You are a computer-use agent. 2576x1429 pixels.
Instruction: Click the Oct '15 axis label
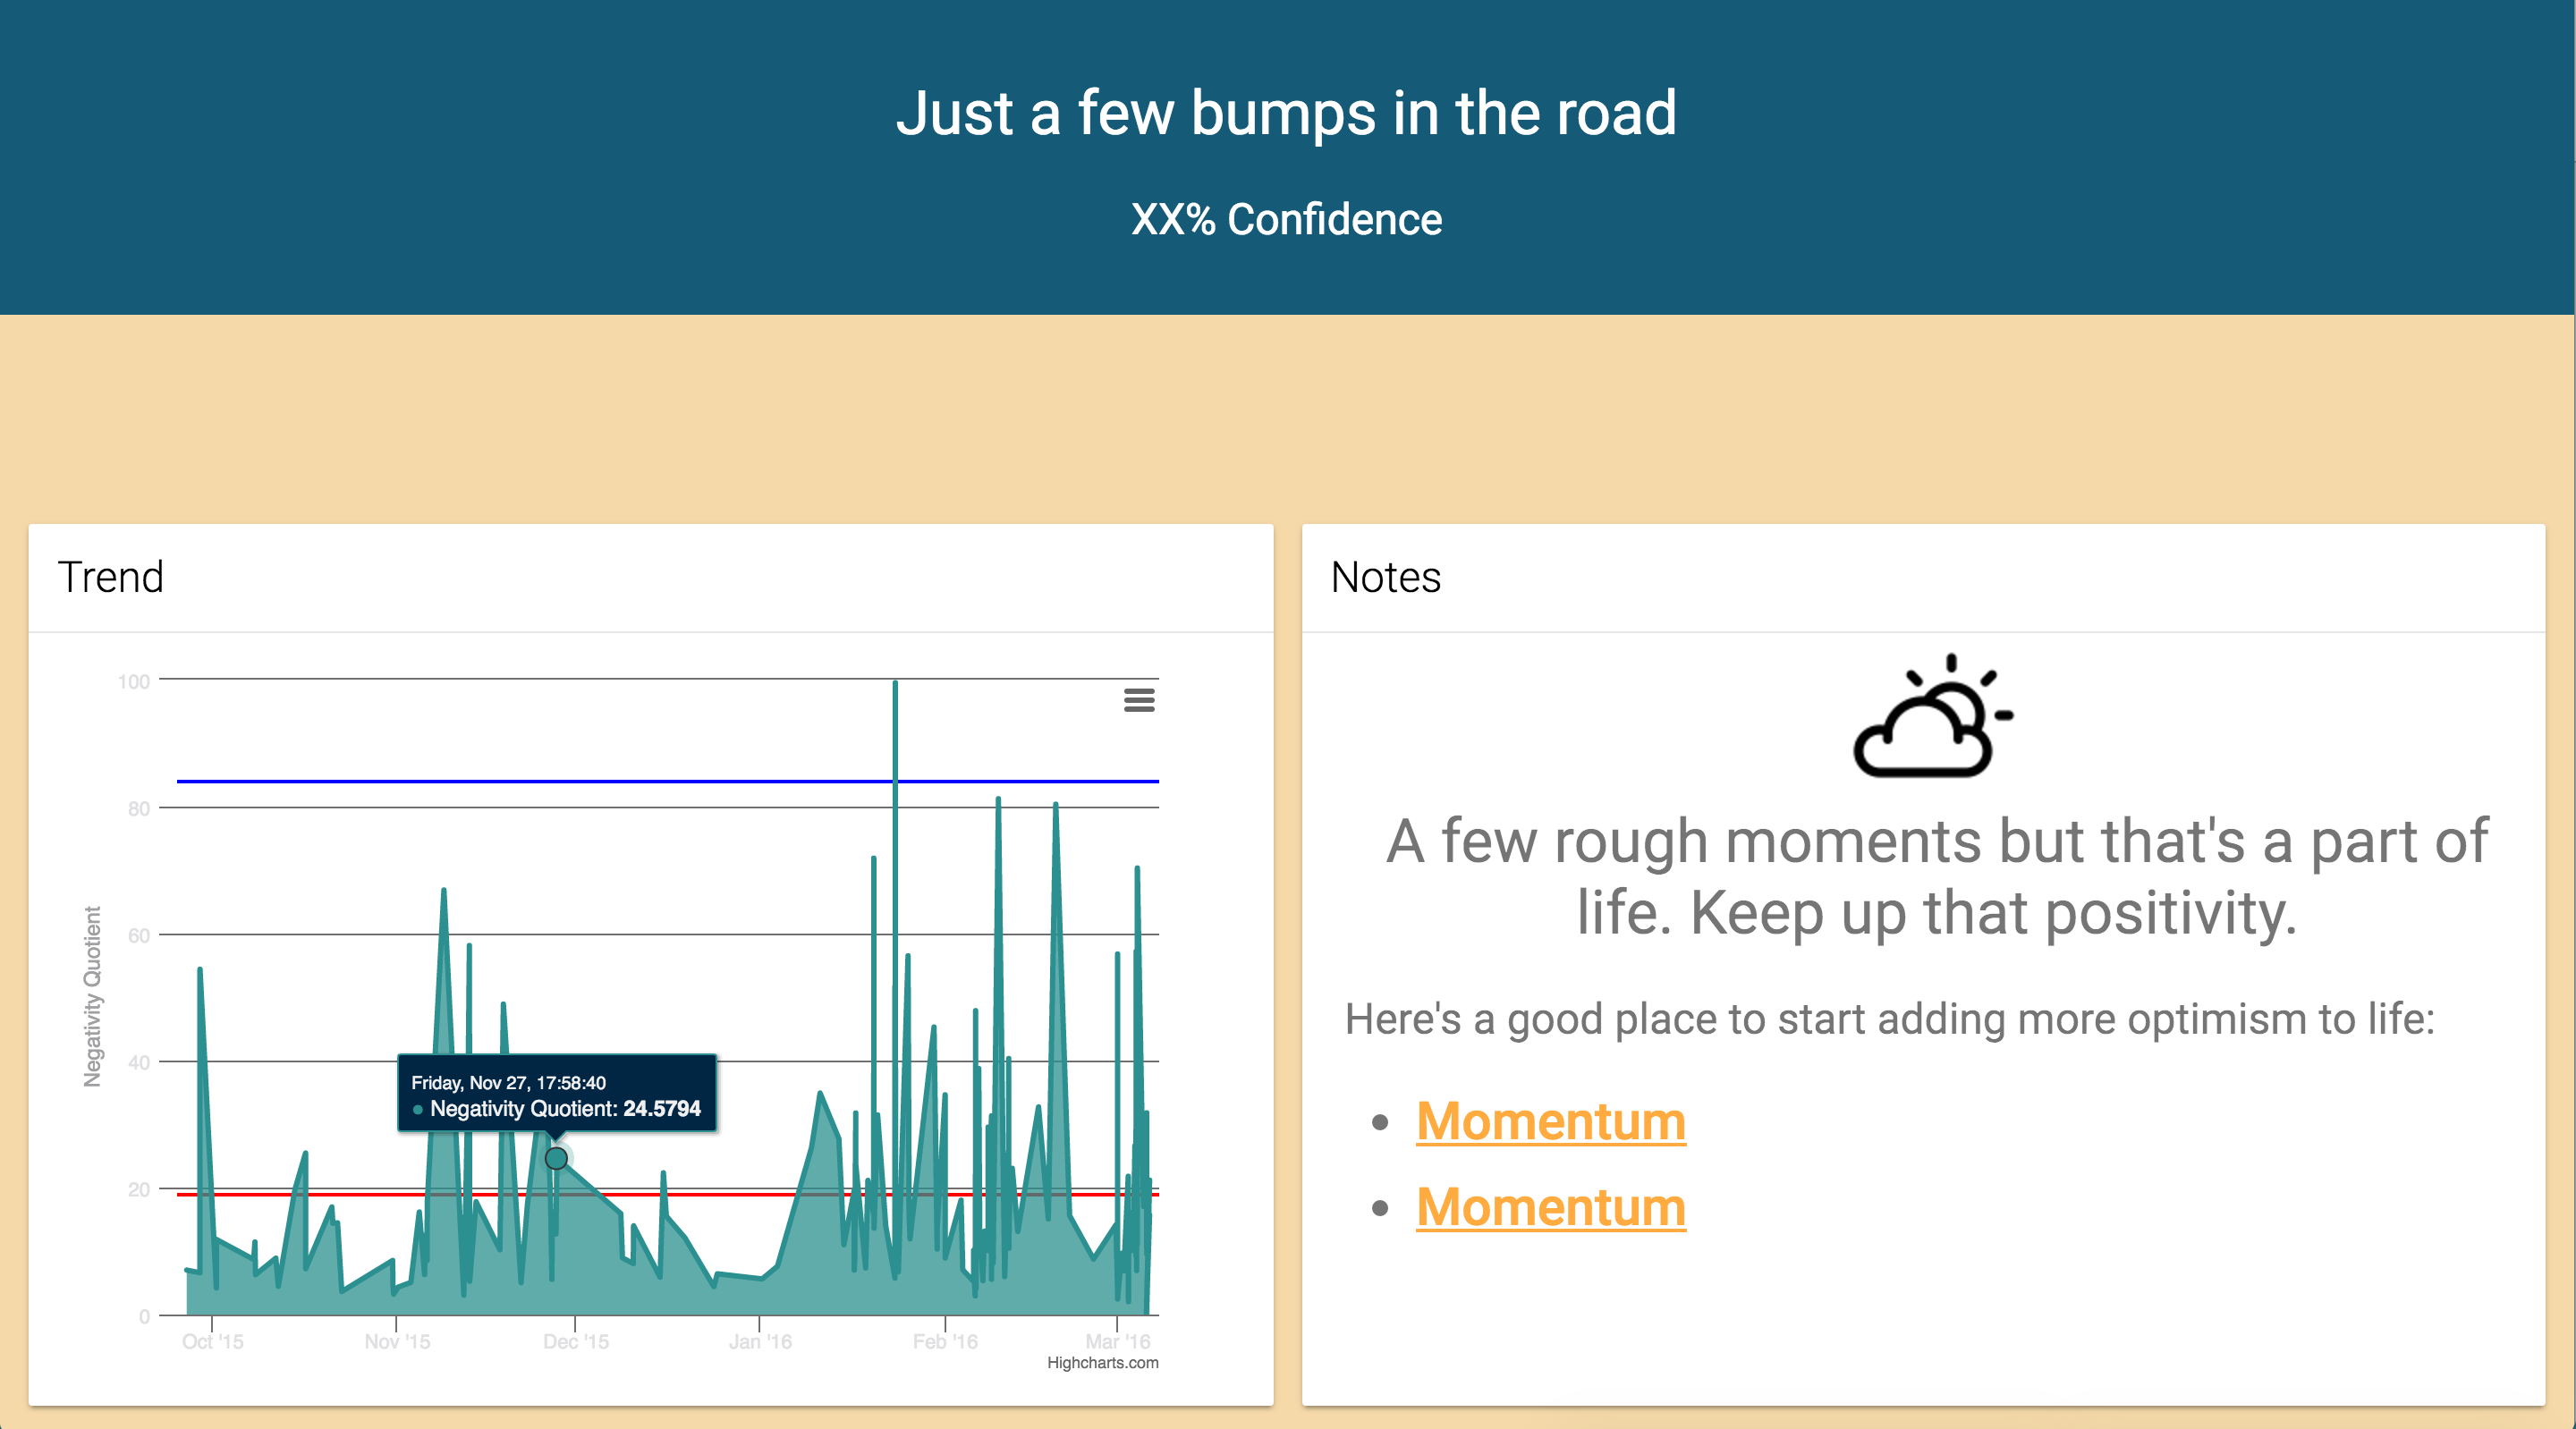click(x=212, y=1342)
